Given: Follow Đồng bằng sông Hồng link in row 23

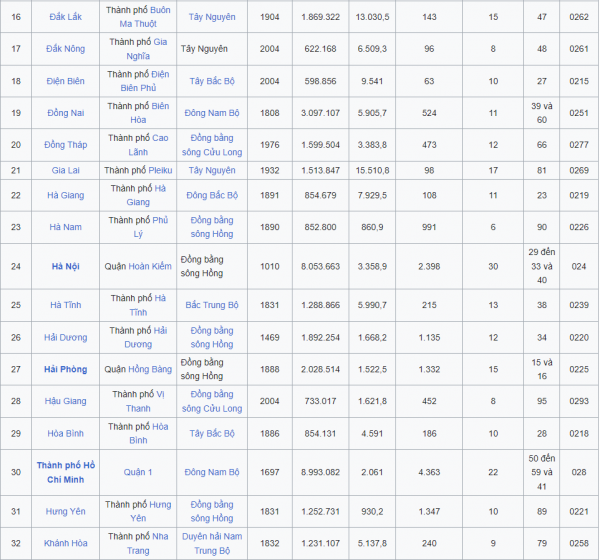Looking at the screenshot, I should tap(212, 227).
